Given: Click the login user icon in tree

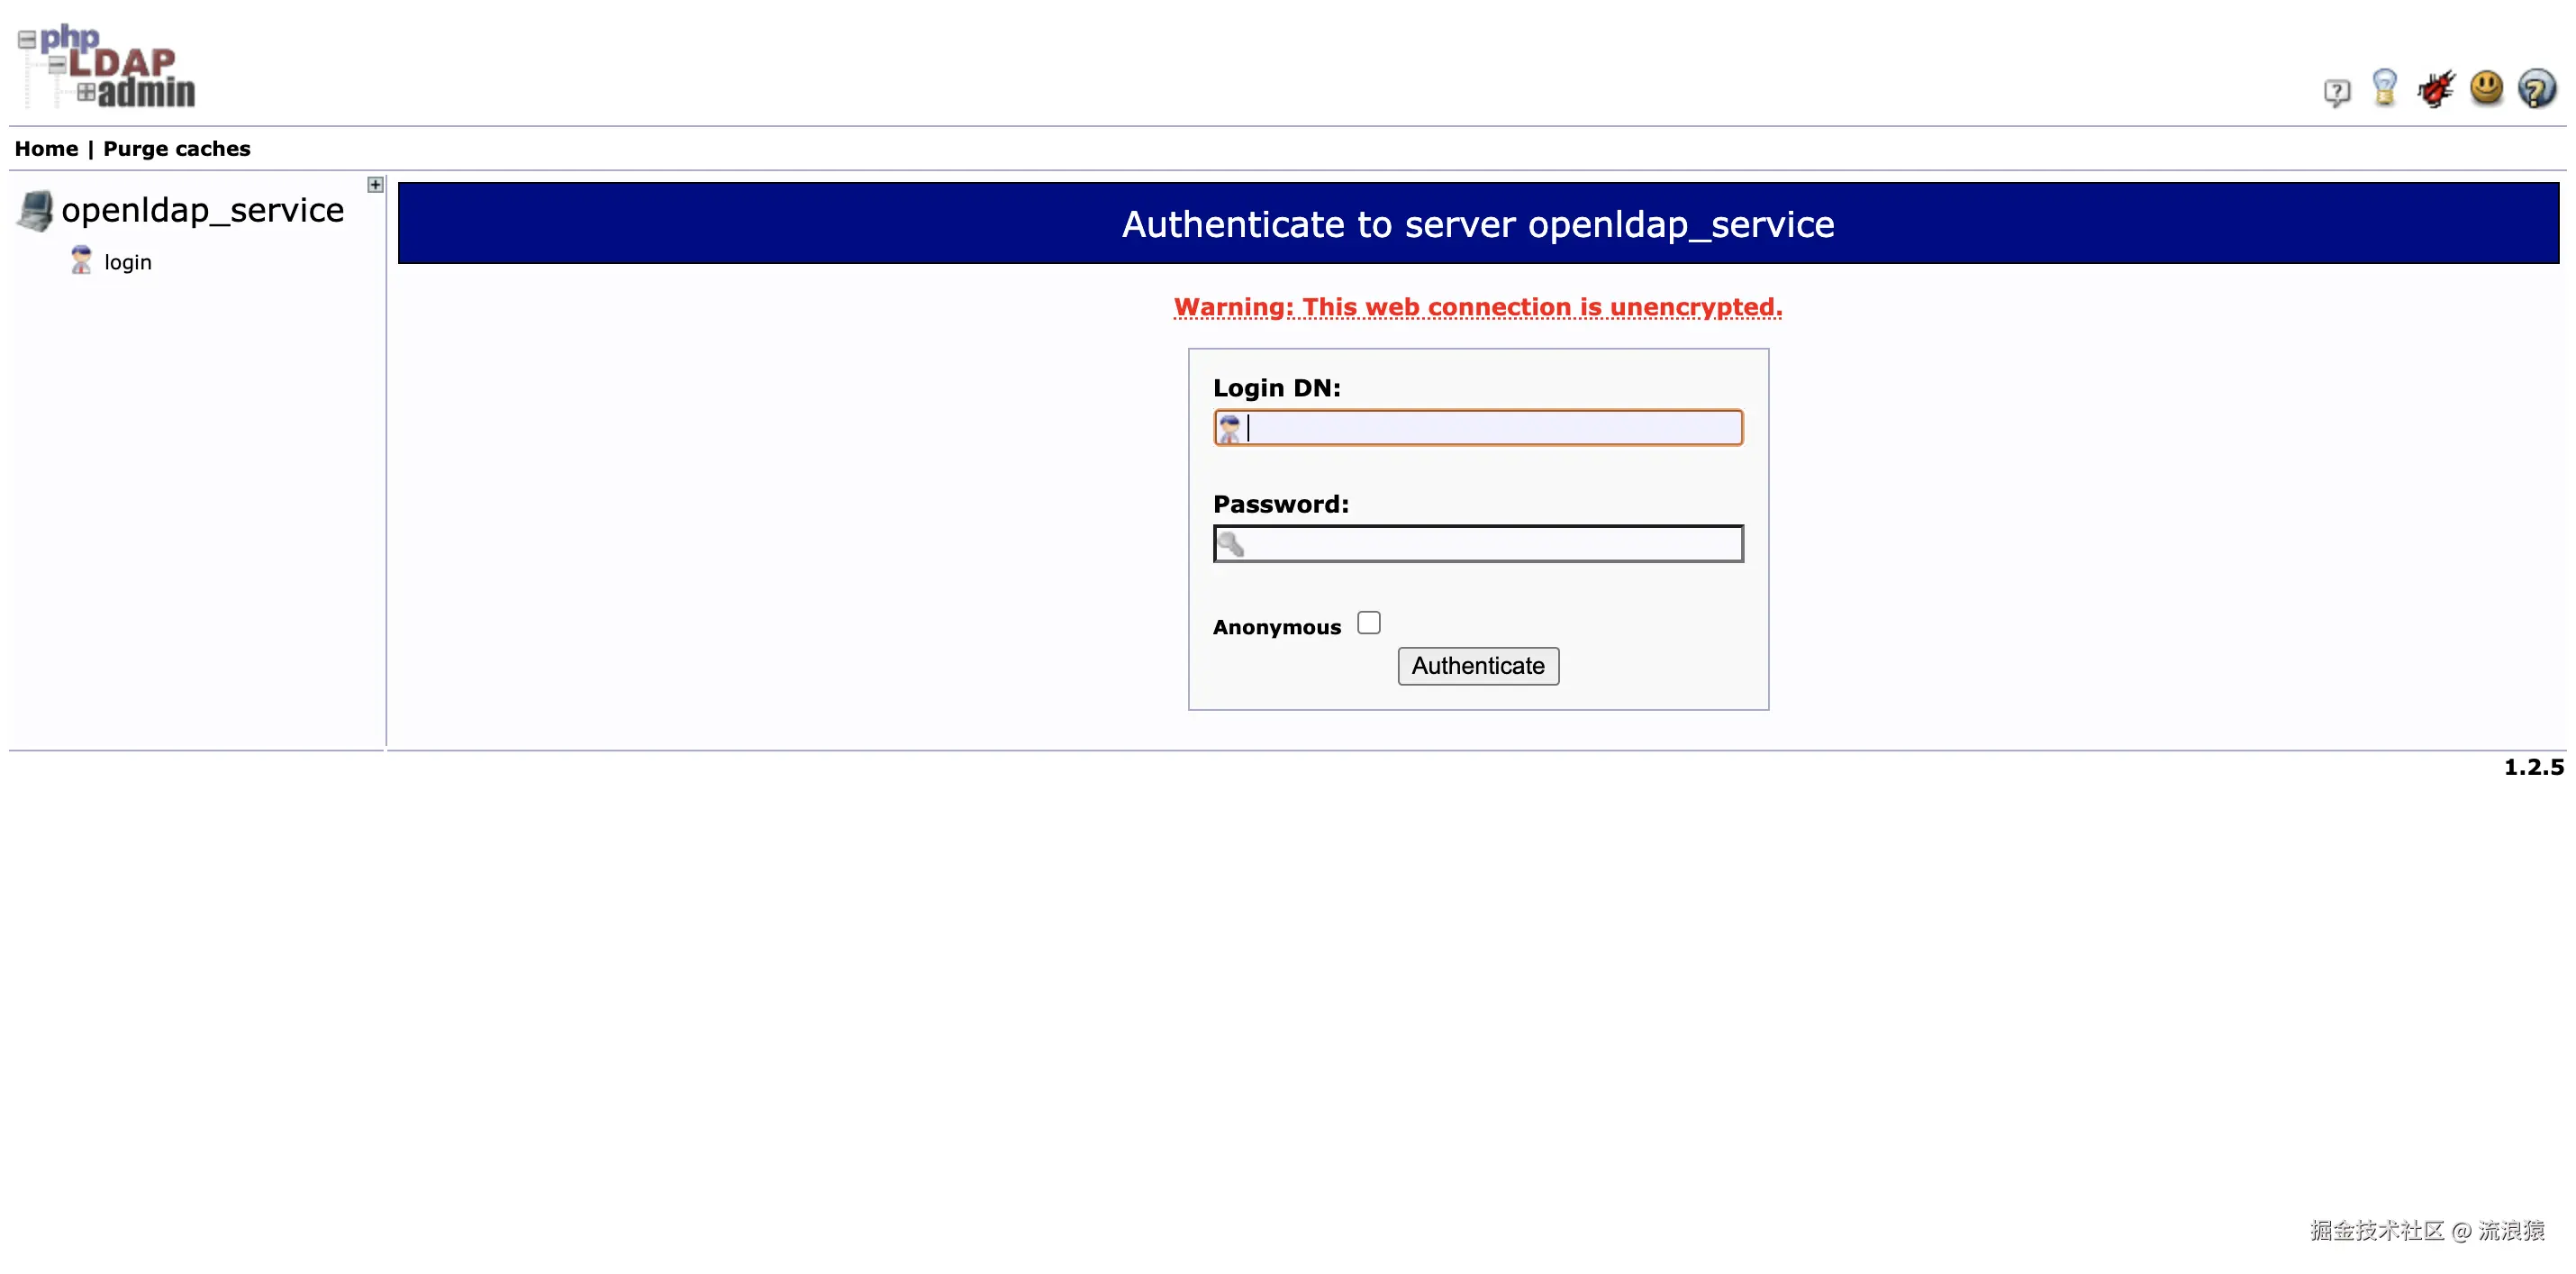Looking at the screenshot, I should (x=81, y=261).
